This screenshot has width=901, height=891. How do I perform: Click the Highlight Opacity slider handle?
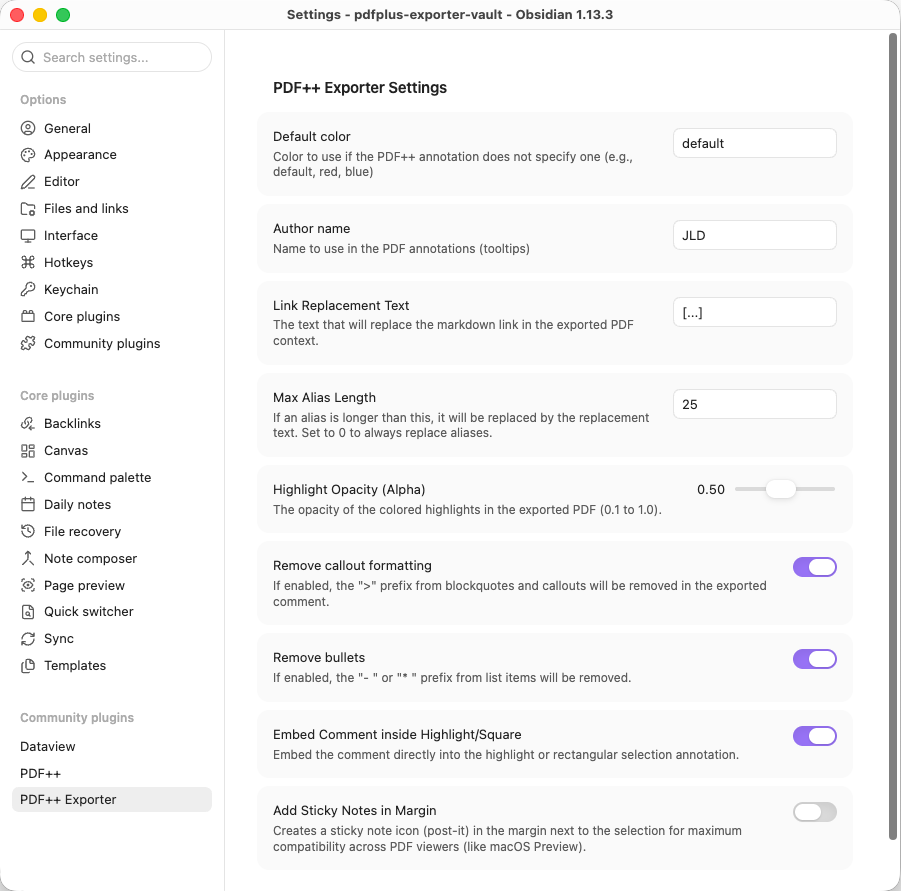click(x=781, y=489)
